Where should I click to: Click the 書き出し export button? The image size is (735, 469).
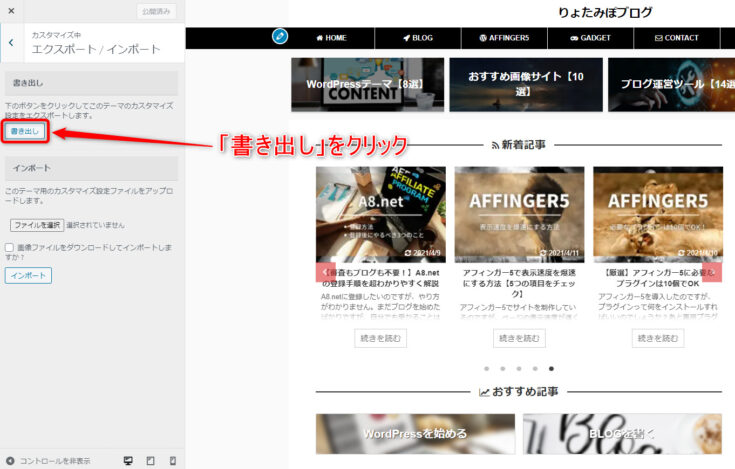pyautogui.click(x=25, y=132)
